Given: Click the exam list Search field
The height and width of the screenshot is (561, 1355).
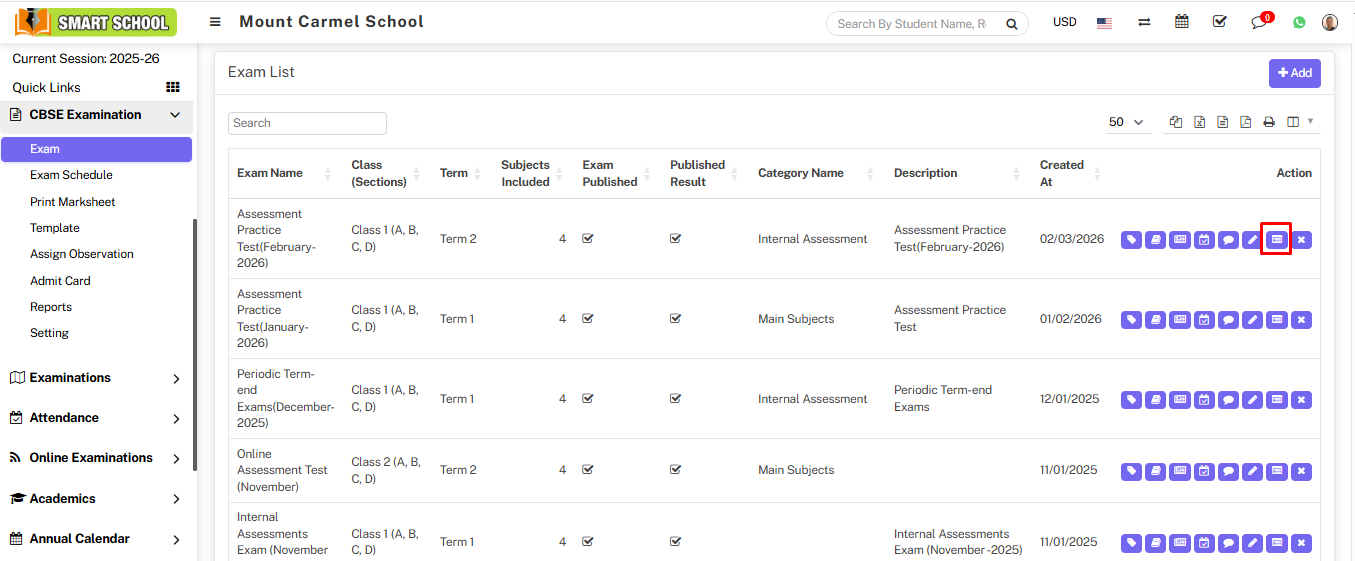Looking at the screenshot, I should 307,123.
